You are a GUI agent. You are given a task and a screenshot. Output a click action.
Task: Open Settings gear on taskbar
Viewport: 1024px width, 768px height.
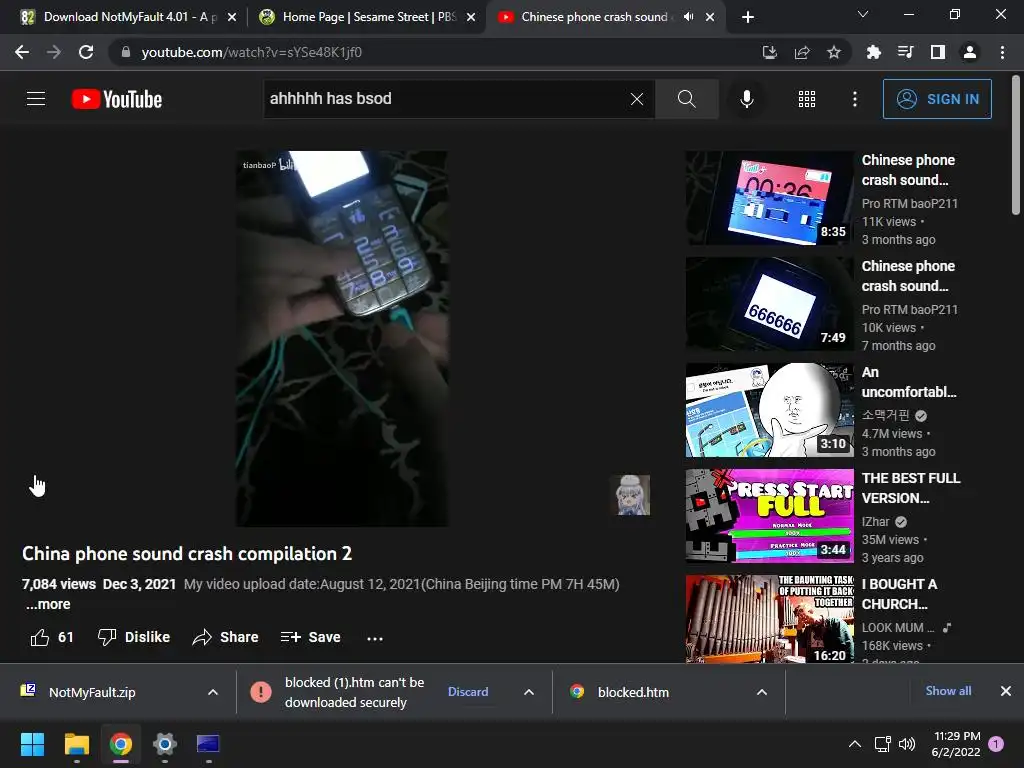point(165,744)
